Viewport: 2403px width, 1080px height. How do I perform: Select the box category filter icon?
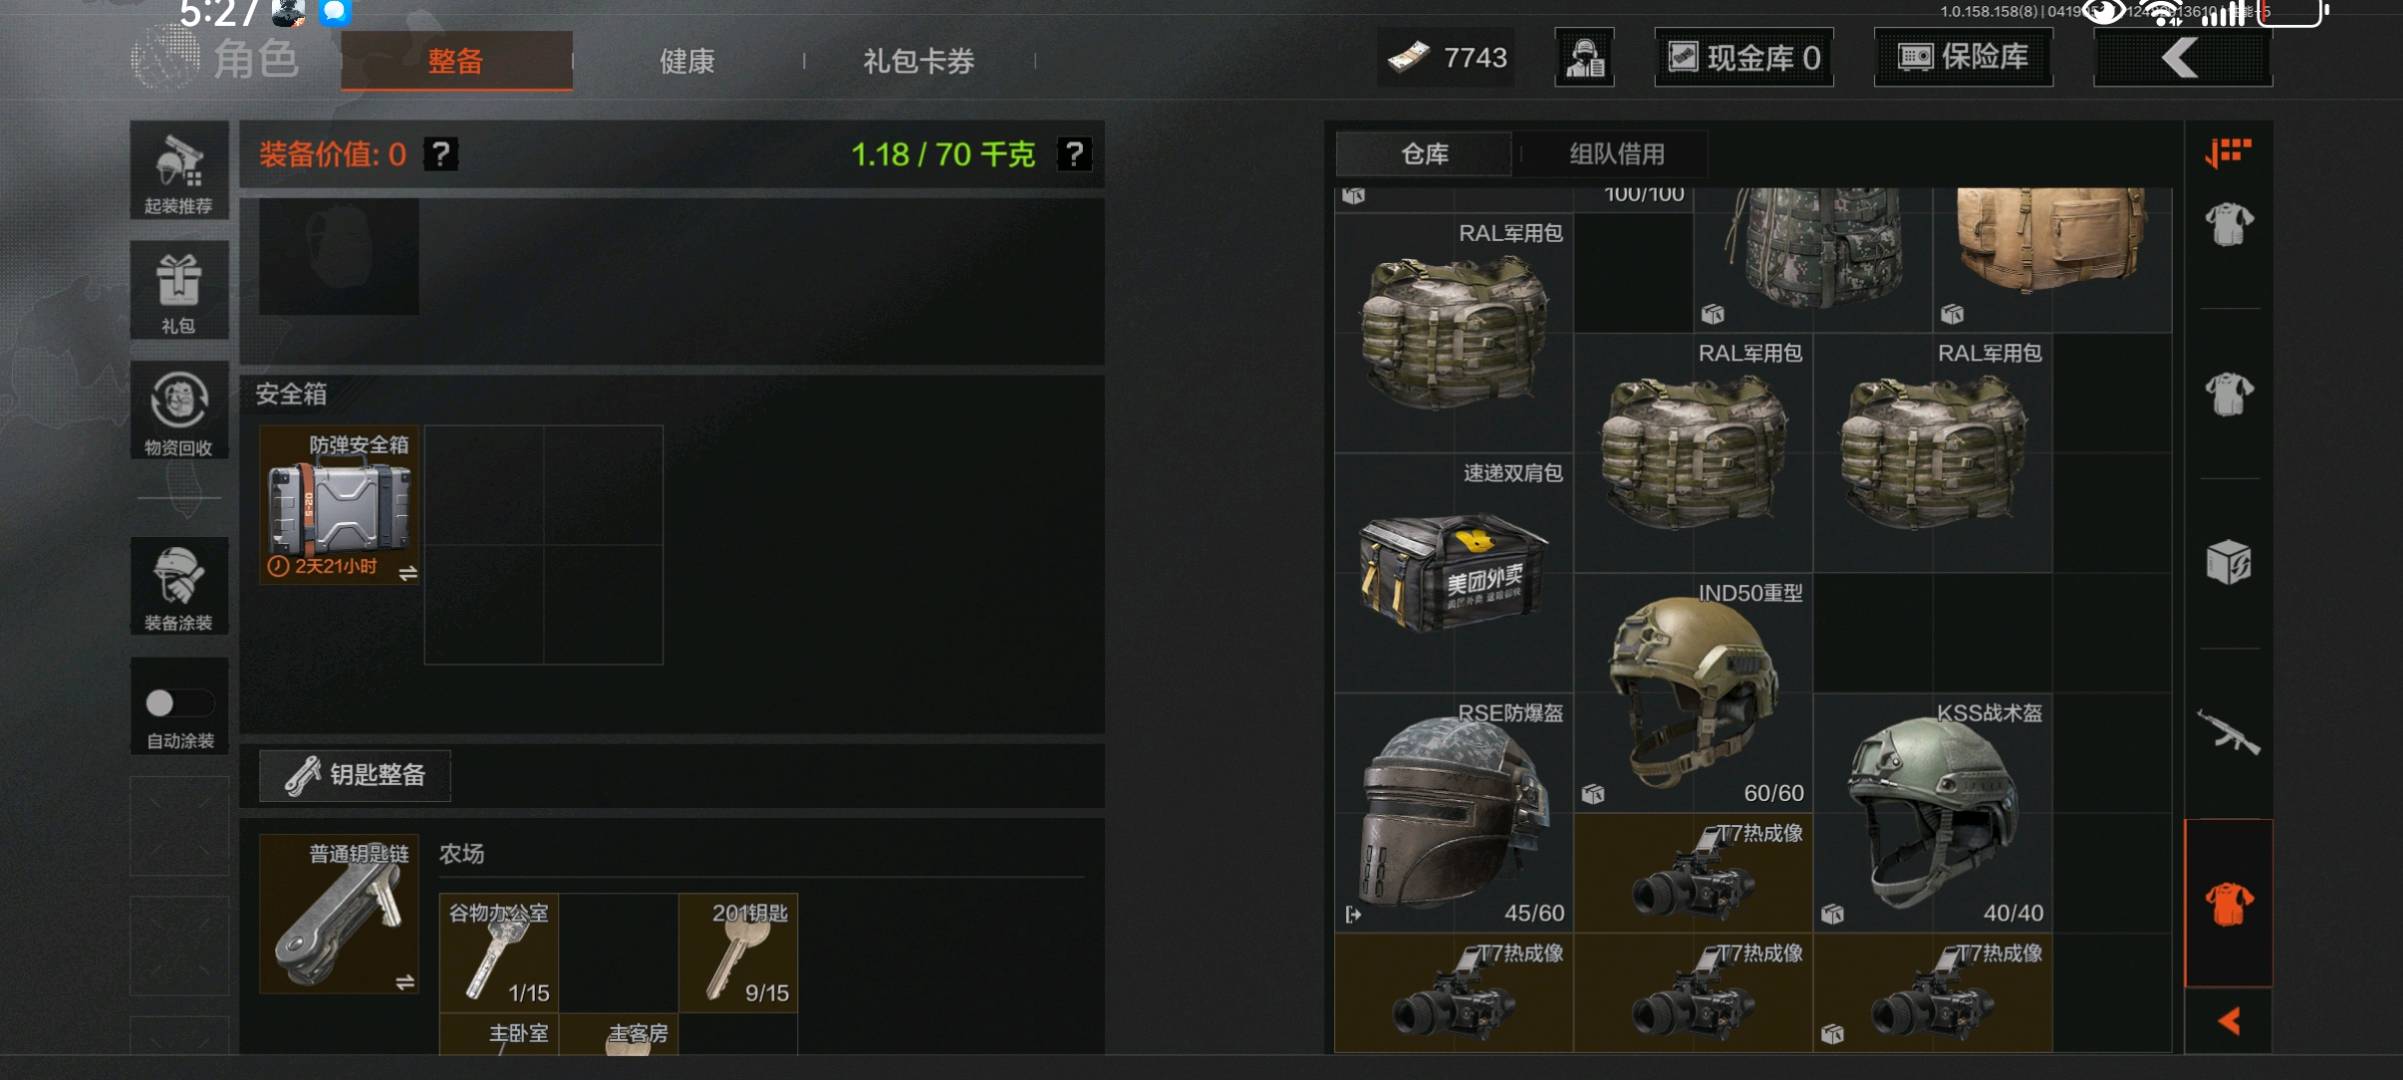2228,562
